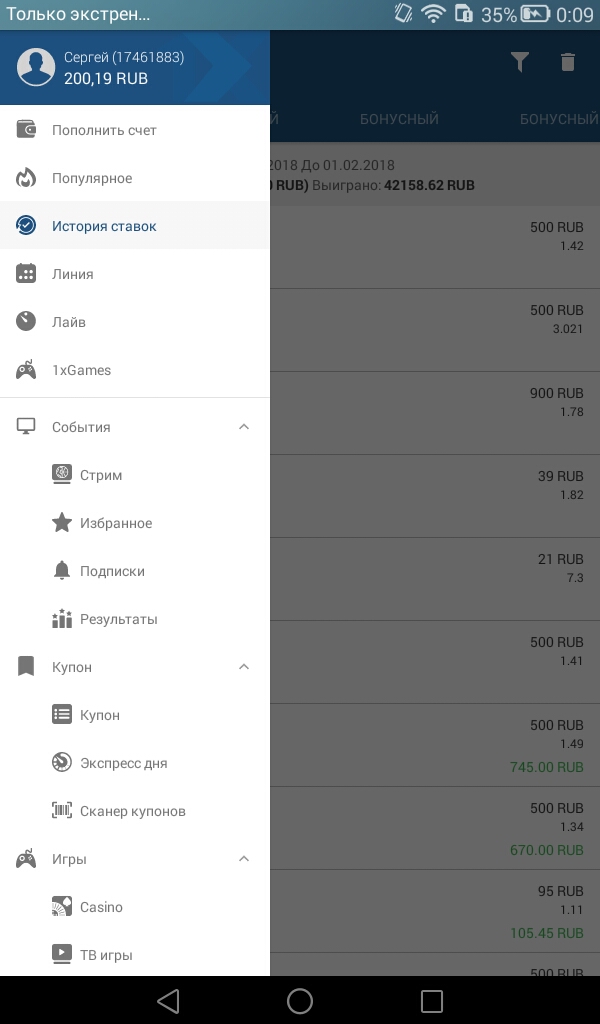Image resolution: width=600 pixels, height=1024 pixels.
Task: Tap the stopwatch icon for Лайв
Action: pyautogui.click(x=26, y=322)
